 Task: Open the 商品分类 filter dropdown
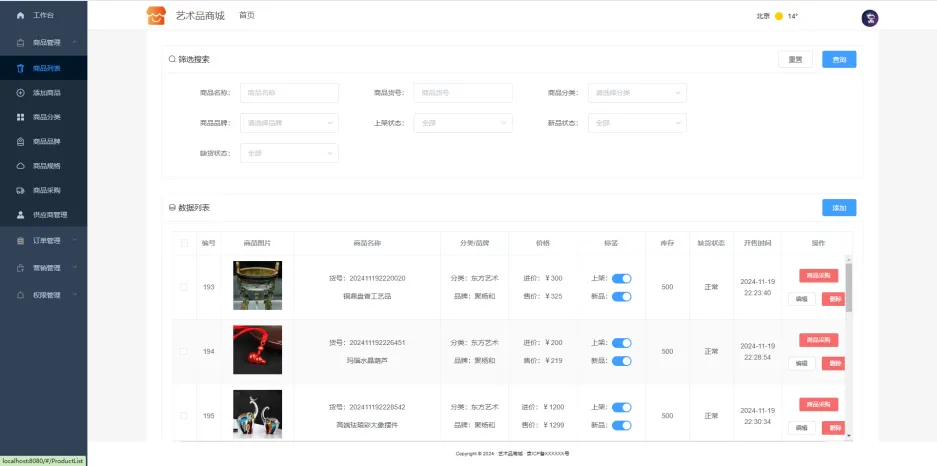point(637,93)
